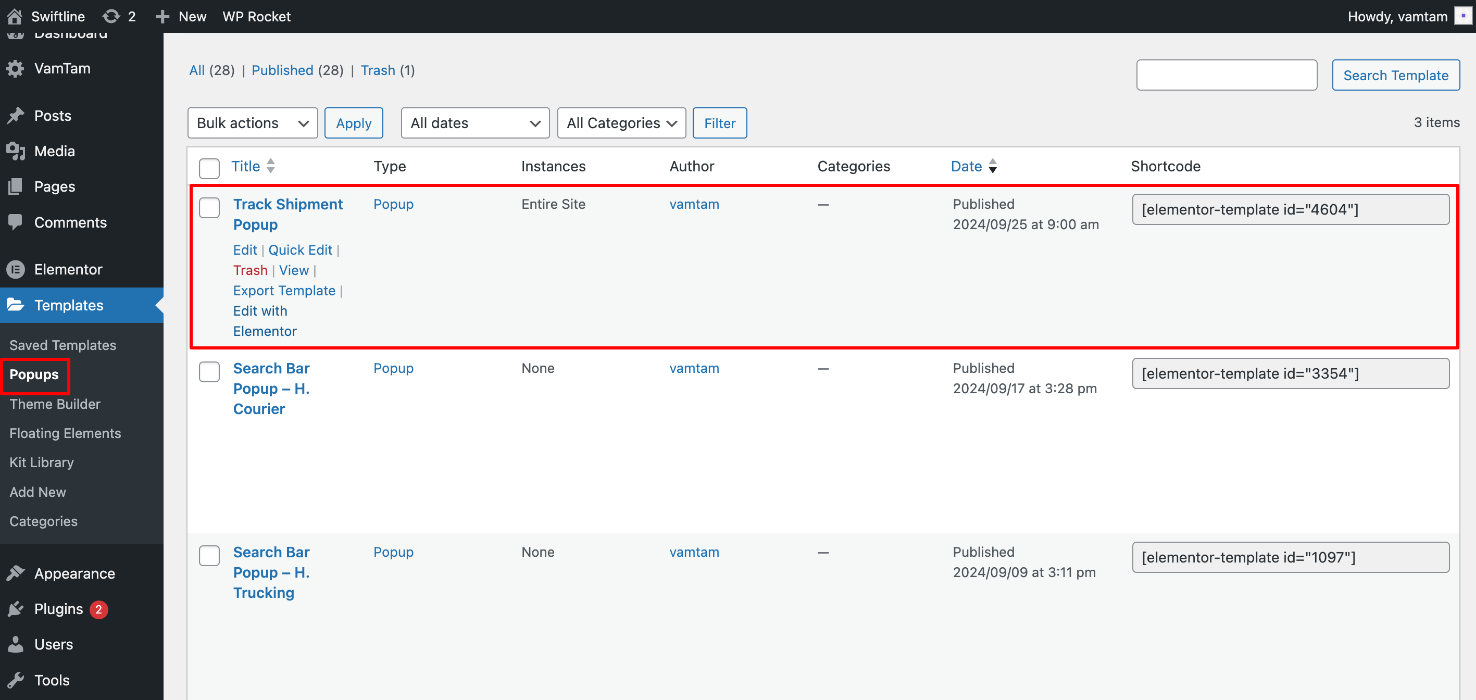Click inside the template search input field

pyautogui.click(x=1227, y=75)
